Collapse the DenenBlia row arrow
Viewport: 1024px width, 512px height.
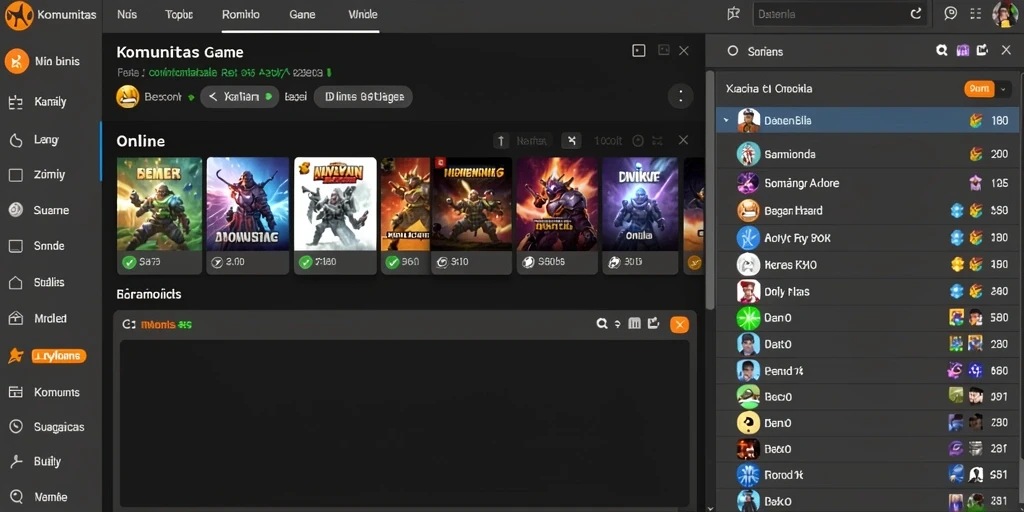coord(726,120)
